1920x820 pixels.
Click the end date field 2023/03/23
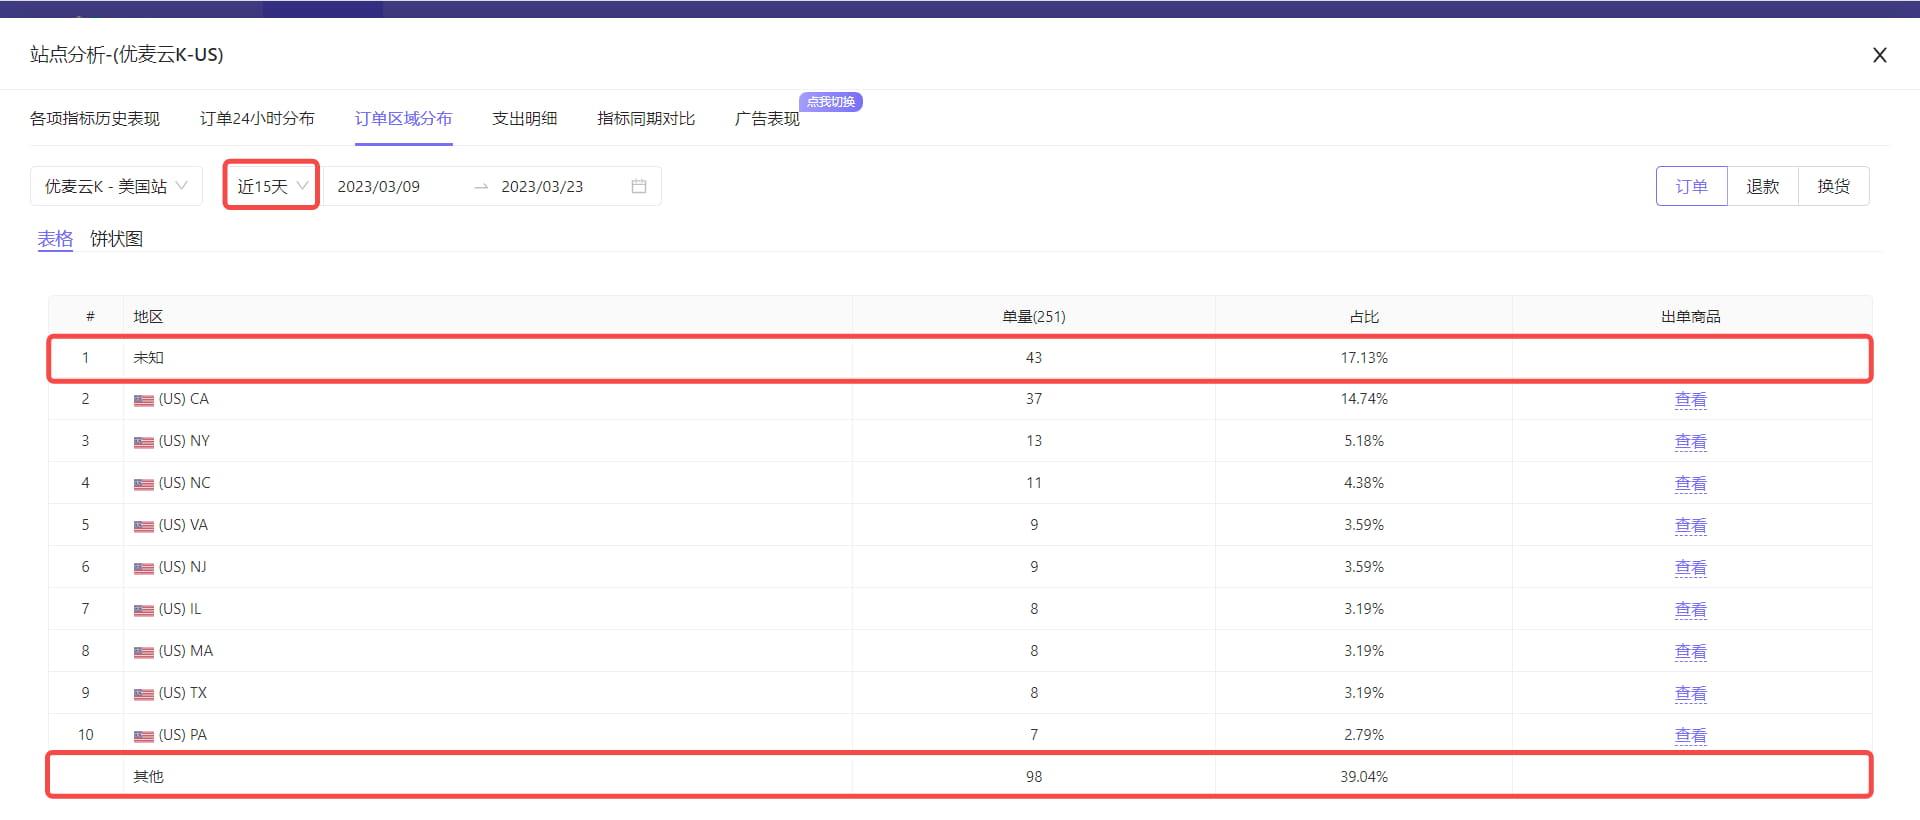(542, 186)
